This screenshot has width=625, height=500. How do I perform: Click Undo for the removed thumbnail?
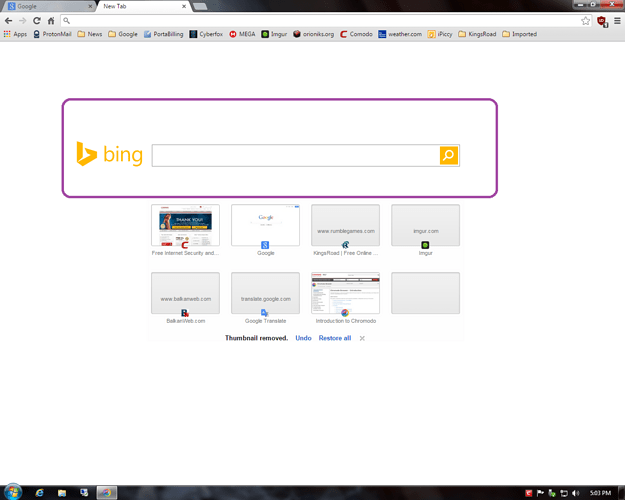[x=303, y=338]
